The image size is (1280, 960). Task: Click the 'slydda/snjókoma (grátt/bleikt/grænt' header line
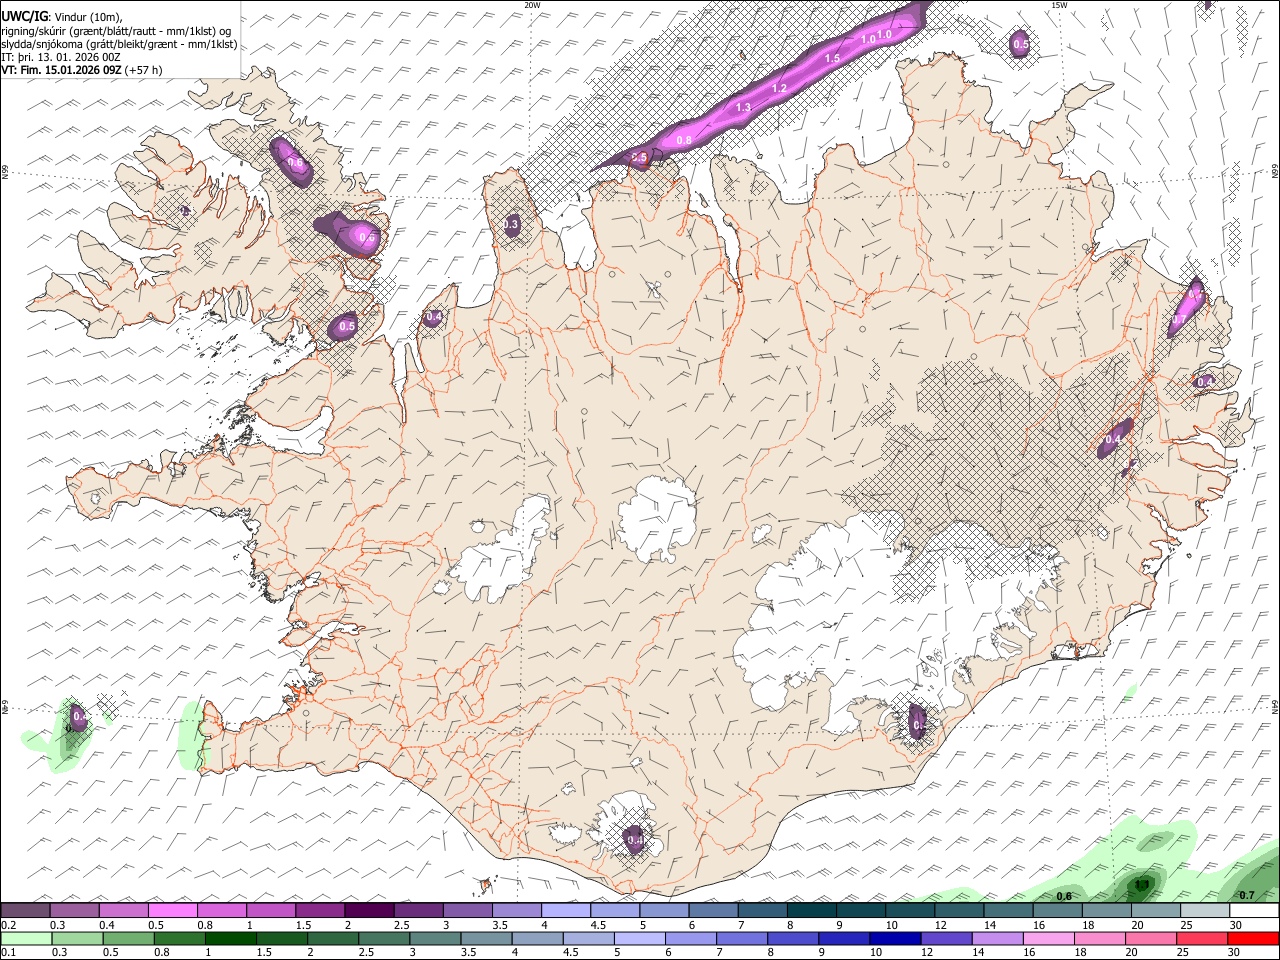click(119, 44)
